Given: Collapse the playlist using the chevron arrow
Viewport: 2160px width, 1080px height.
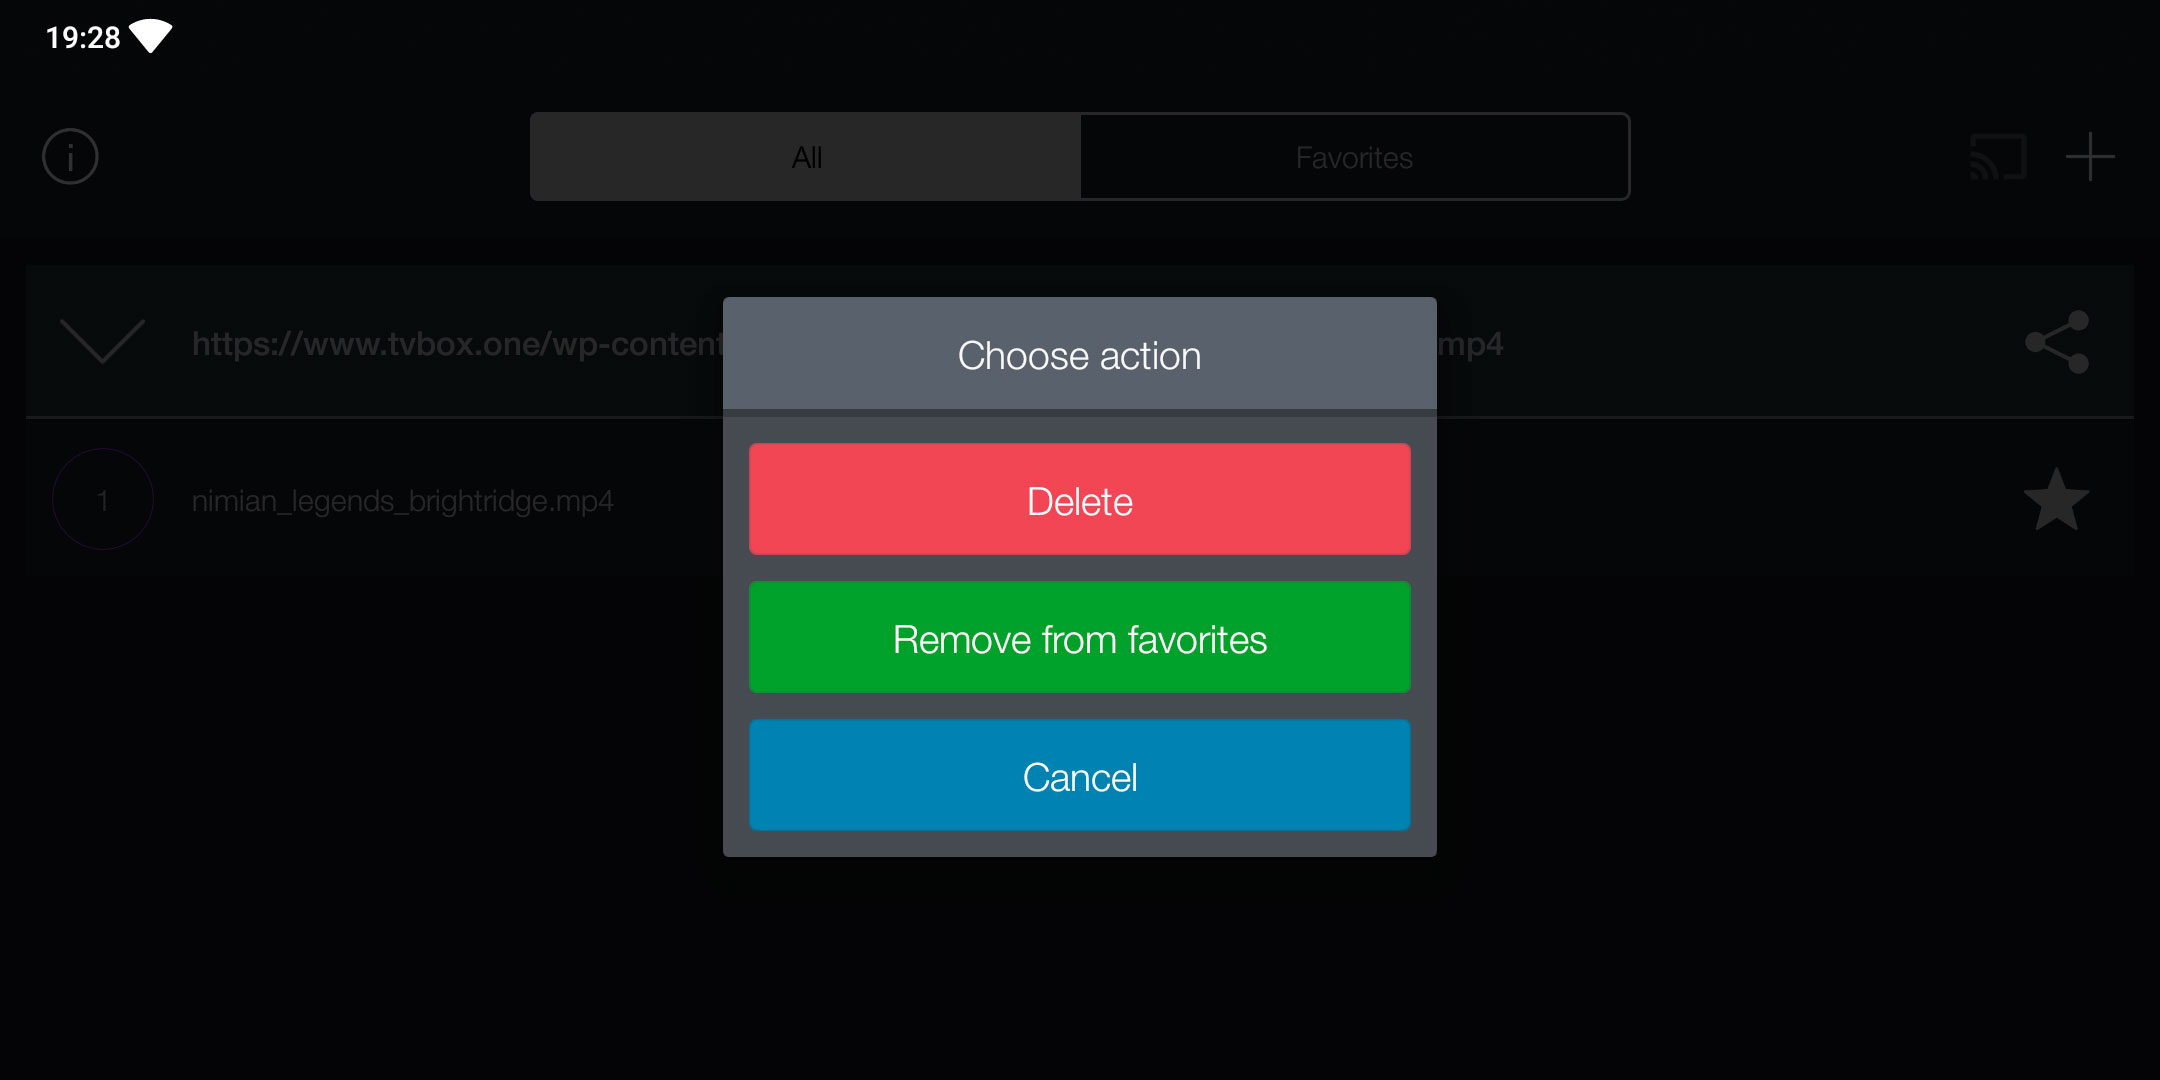Looking at the screenshot, I should pyautogui.click(x=102, y=341).
